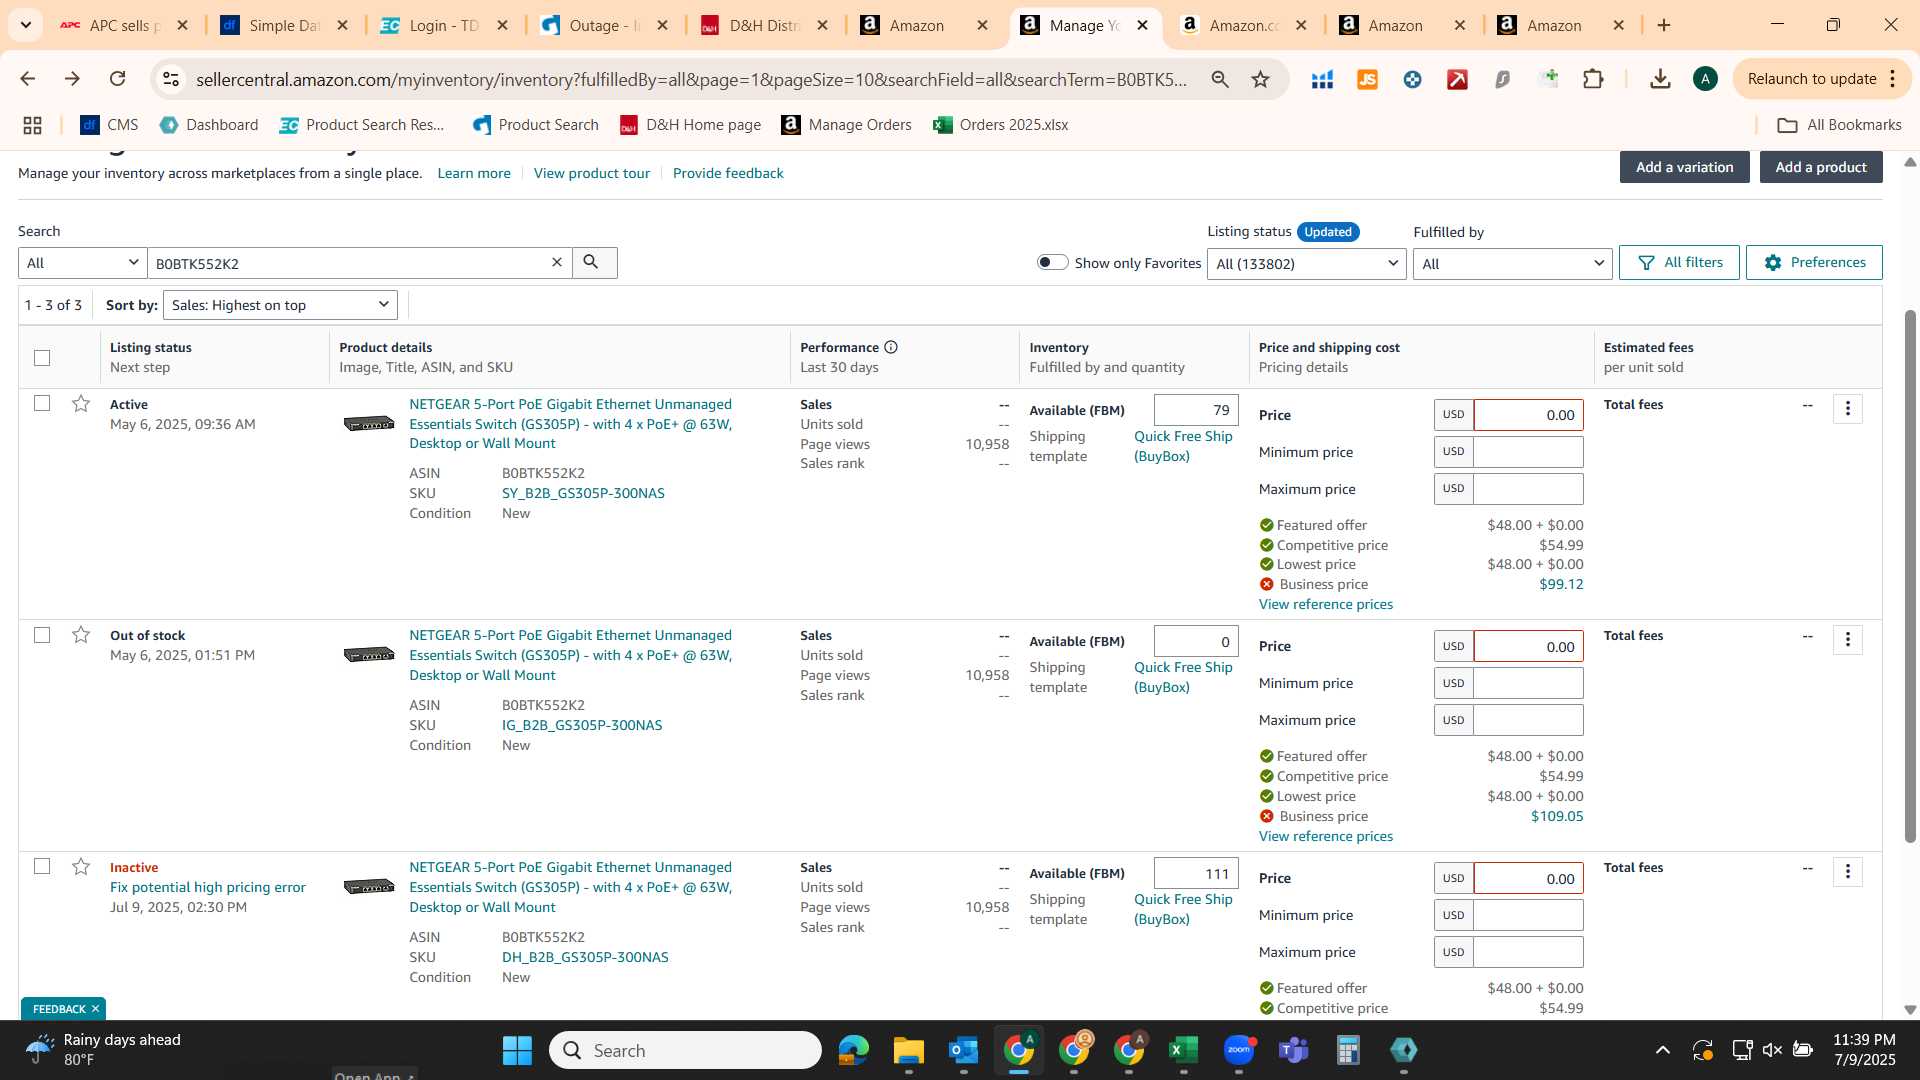
Task: Click Add a variation button
Action: 1684,167
